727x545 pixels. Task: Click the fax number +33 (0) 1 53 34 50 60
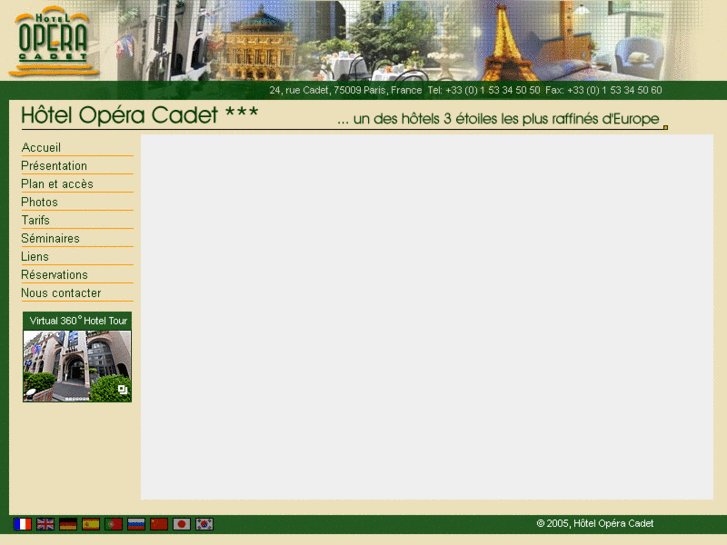[614, 90]
